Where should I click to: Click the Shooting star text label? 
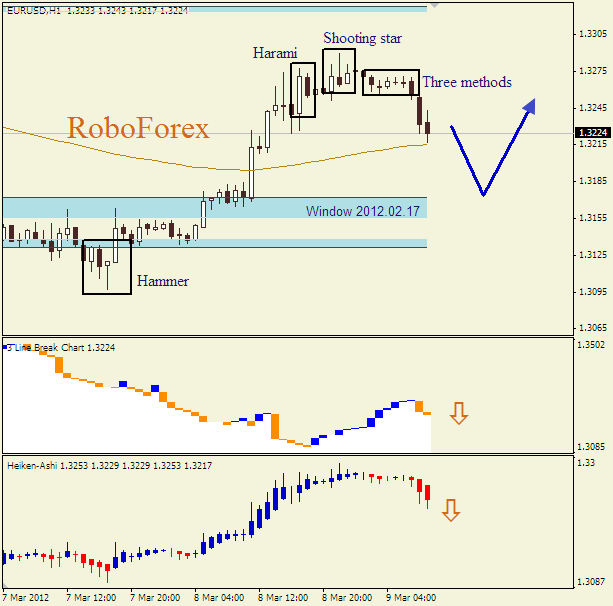pyautogui.click(x=362, y=38)
